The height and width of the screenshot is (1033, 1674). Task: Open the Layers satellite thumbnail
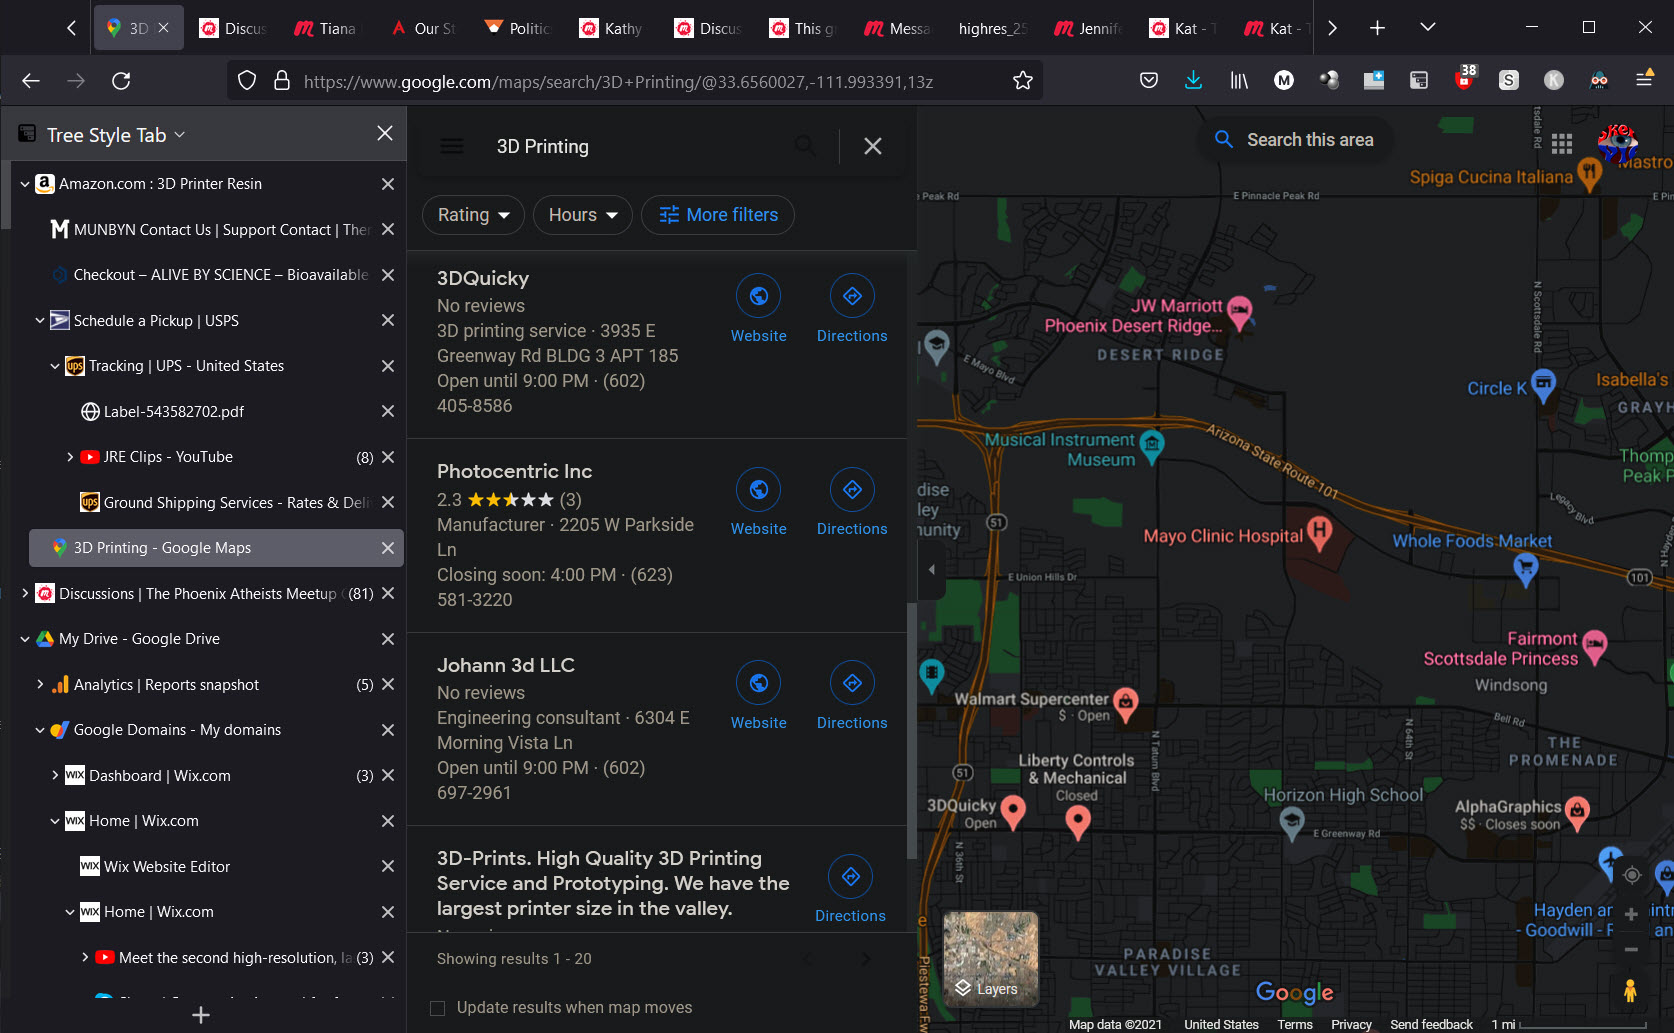pyautogui.click(x=990, y=959)
